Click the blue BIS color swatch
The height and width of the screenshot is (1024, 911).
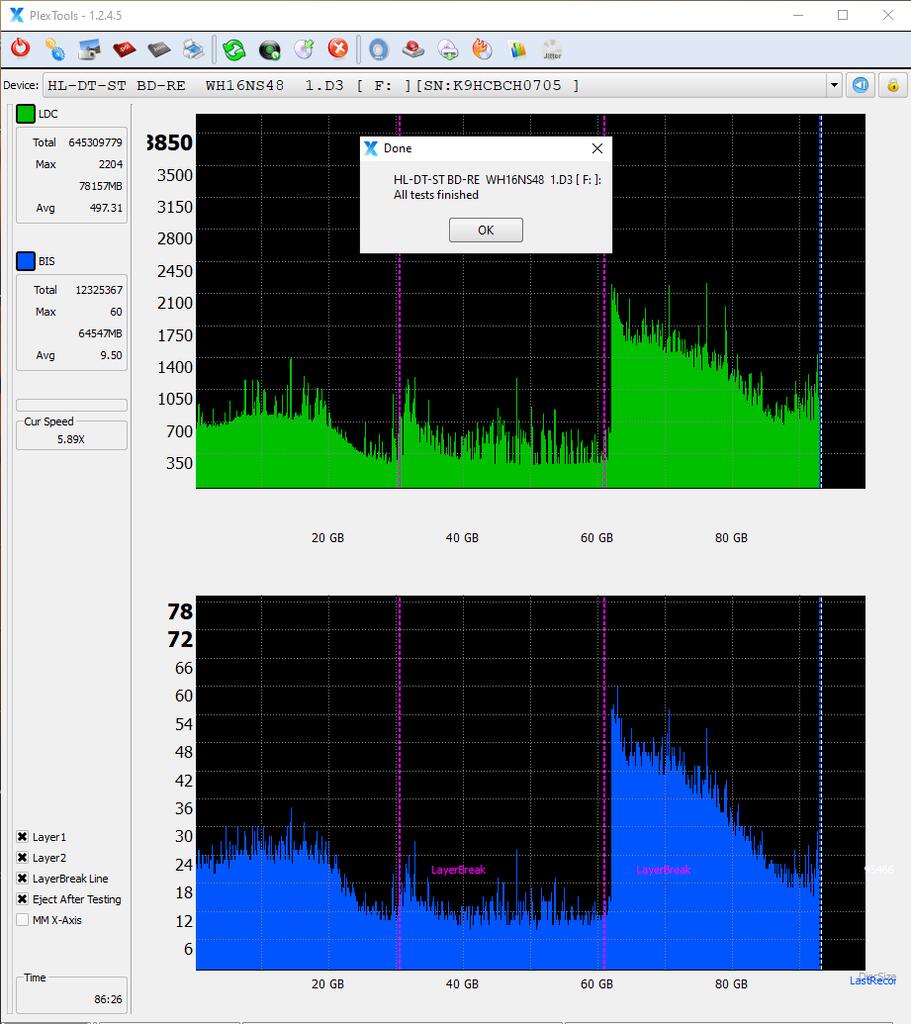pos(25,261)
